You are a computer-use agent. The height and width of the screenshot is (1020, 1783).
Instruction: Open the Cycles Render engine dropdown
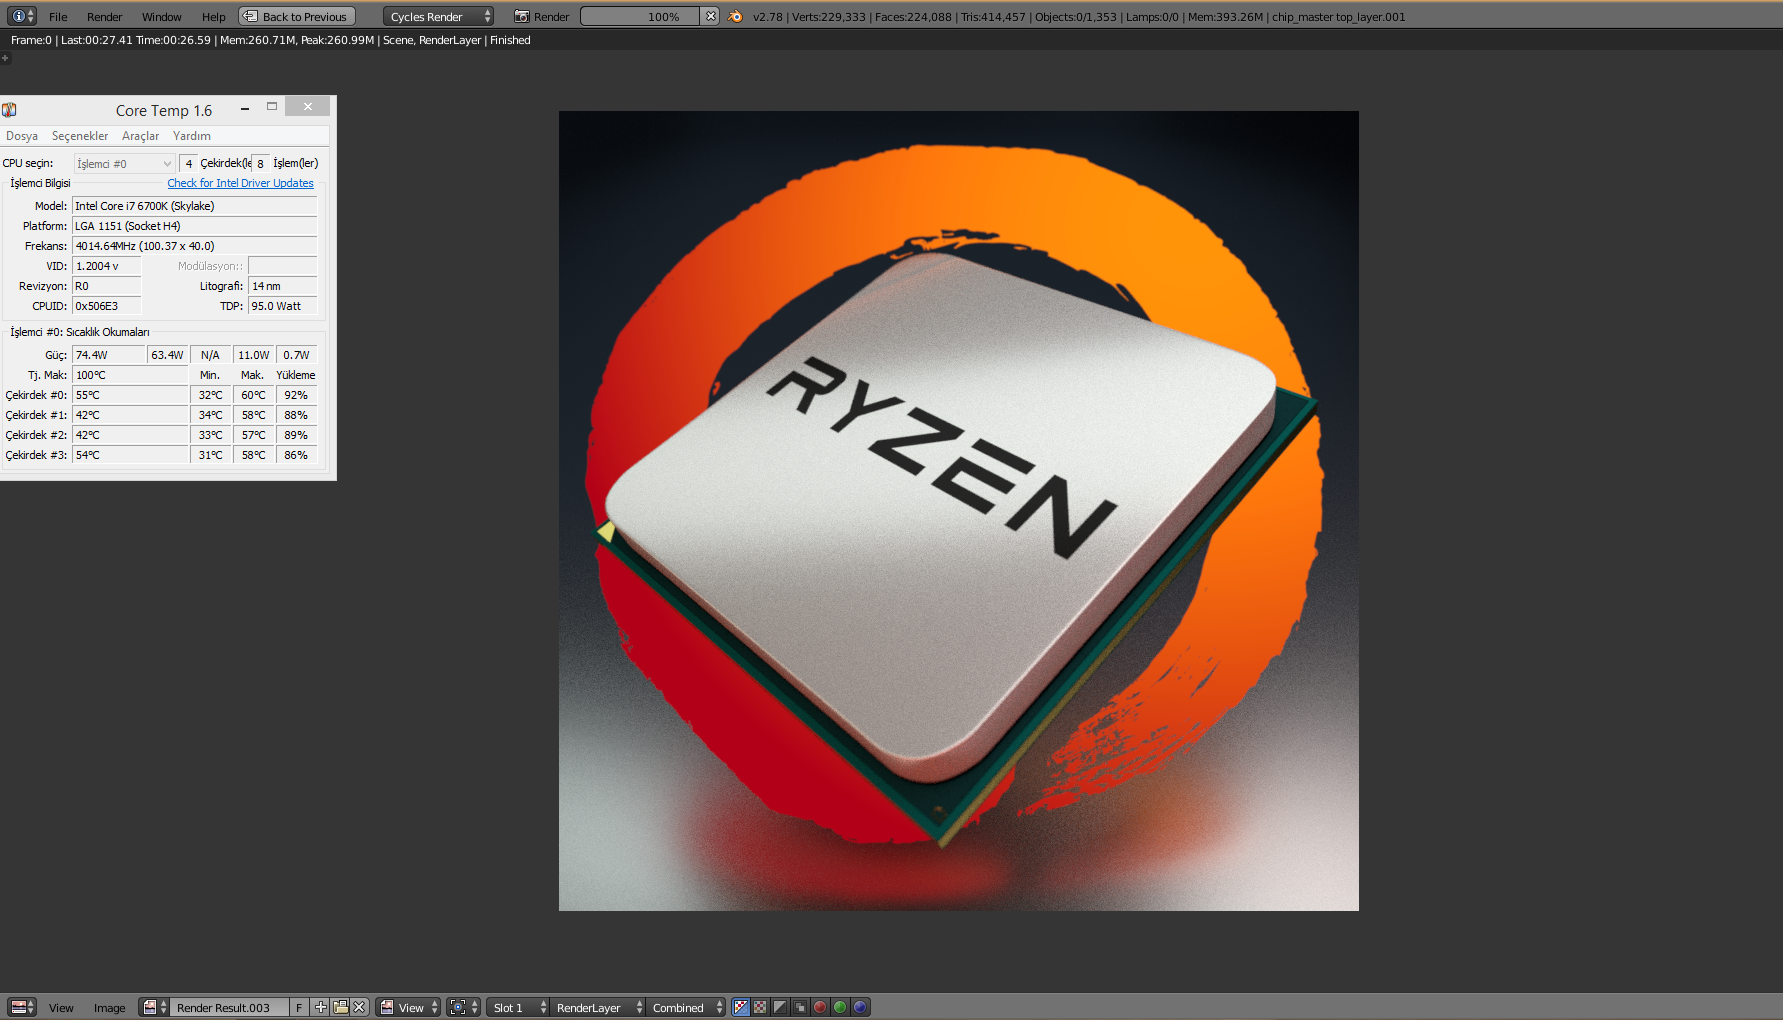[x=439, y=16]
